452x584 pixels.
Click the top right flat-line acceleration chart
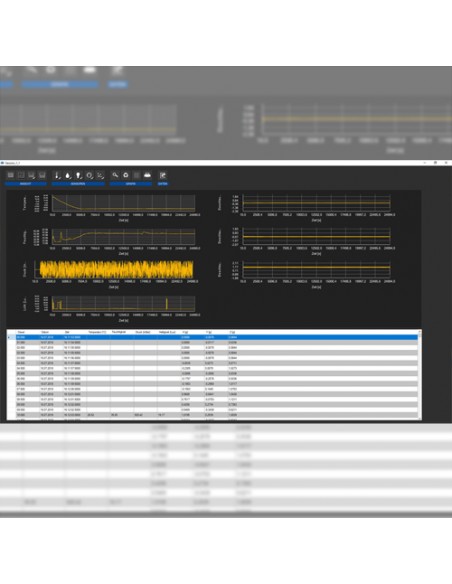[x=316, y=203]
